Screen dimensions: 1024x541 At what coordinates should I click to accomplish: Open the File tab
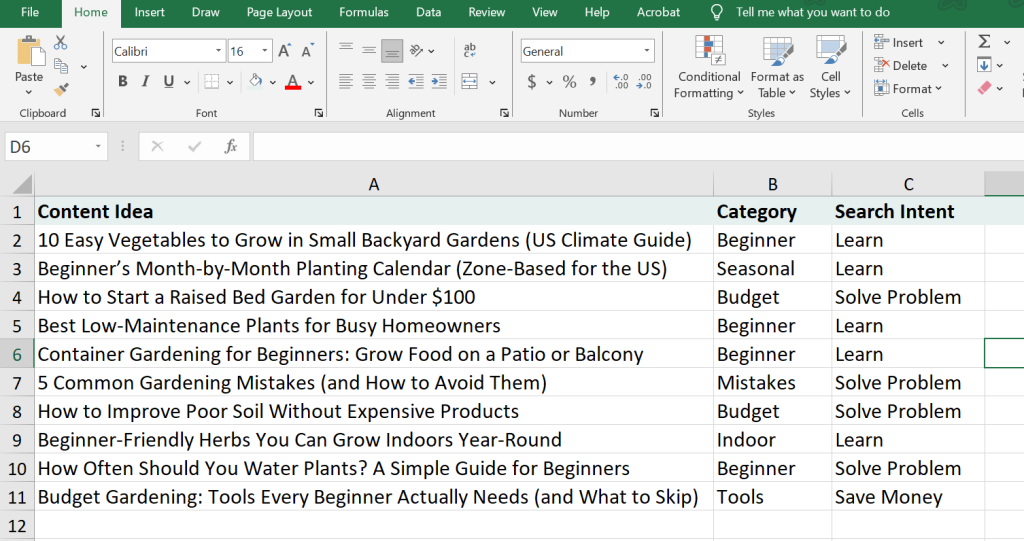tap(30, 12)
